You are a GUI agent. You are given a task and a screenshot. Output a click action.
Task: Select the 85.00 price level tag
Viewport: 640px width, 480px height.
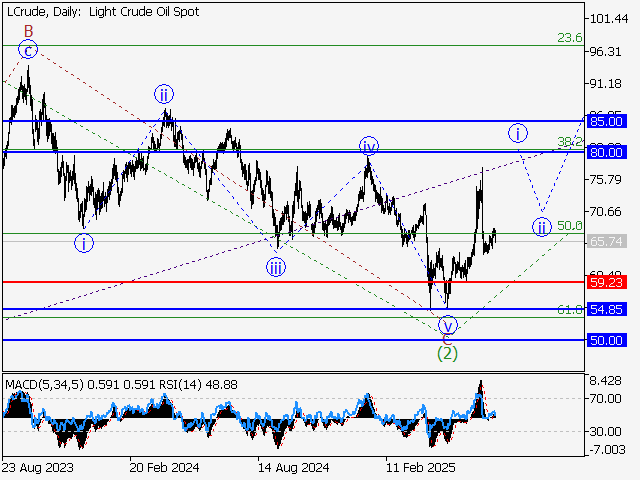coord(606,121)
